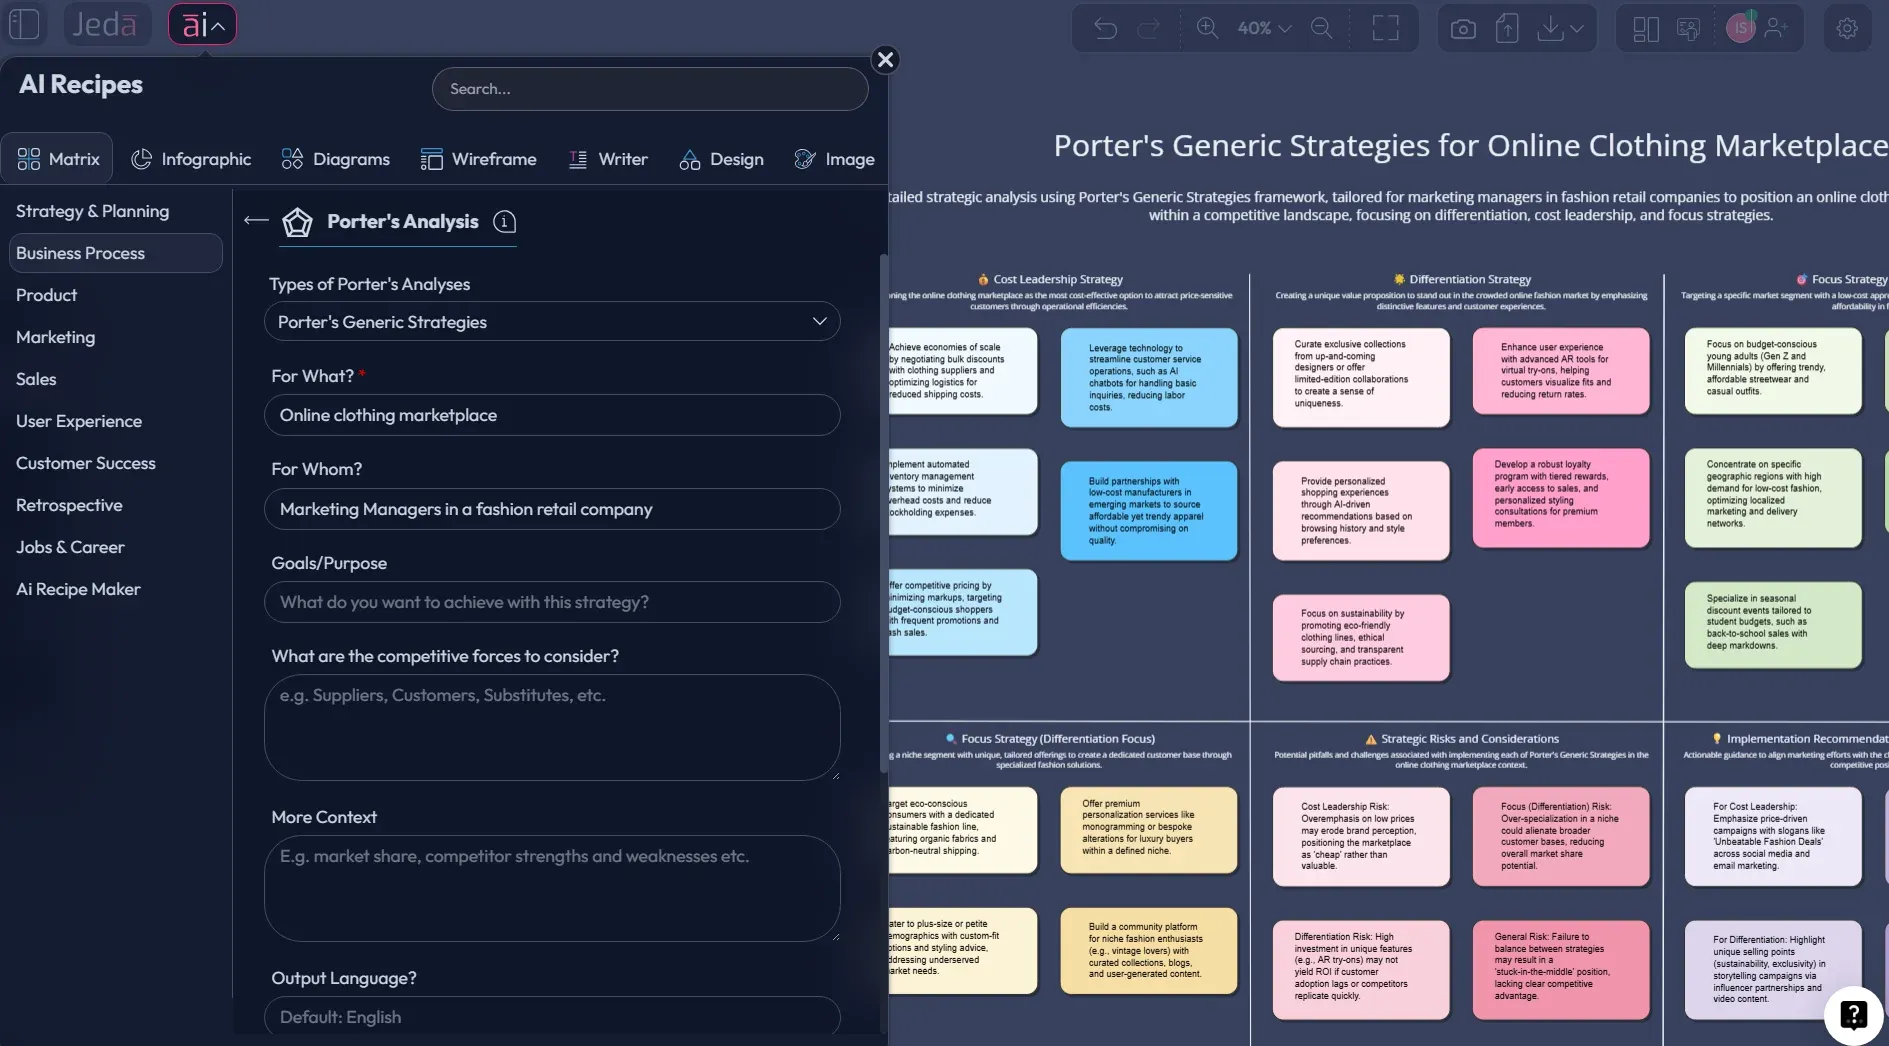Click the Undo icon
This screenshot has height=1046, width=1889.
tap(1104, 27)
